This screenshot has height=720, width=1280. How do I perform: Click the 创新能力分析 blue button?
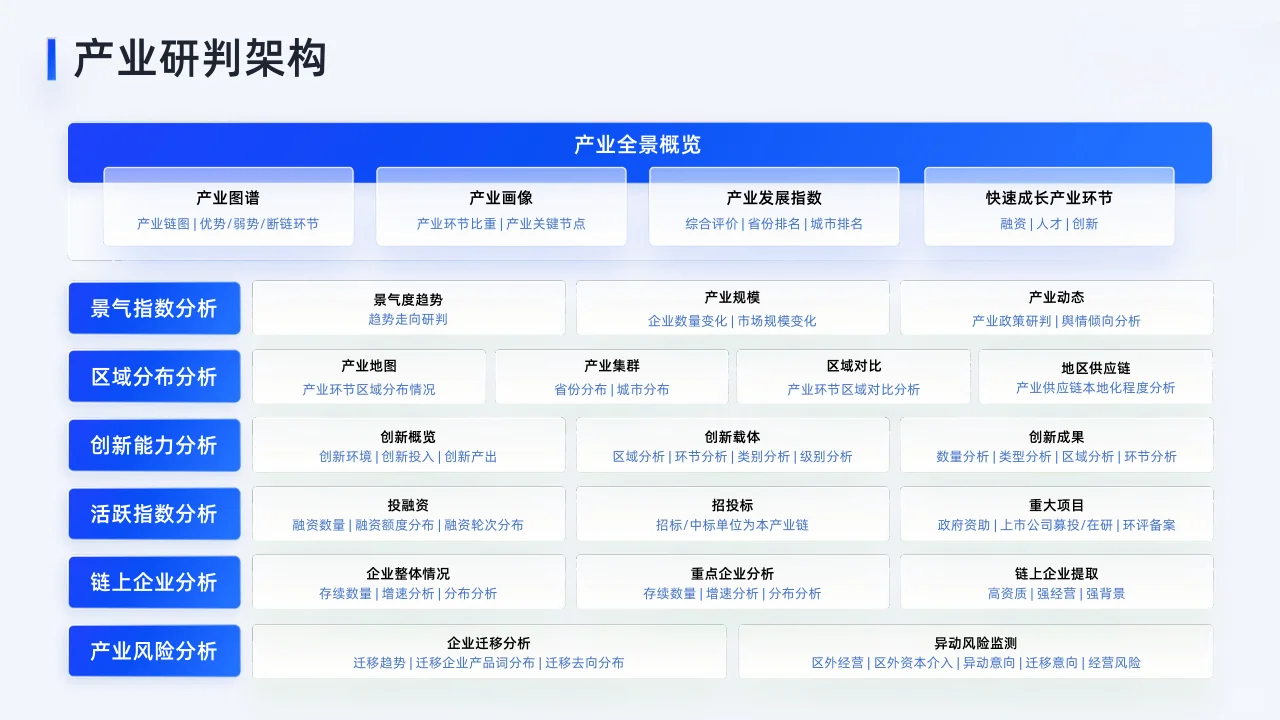click(x=154, y=445)
